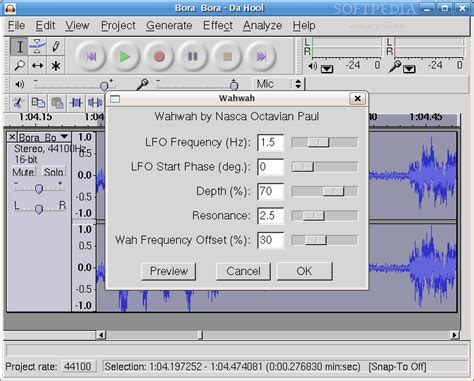Start playback with the green Play button
This screenshot has height=381, width=474.
(125, 57)
